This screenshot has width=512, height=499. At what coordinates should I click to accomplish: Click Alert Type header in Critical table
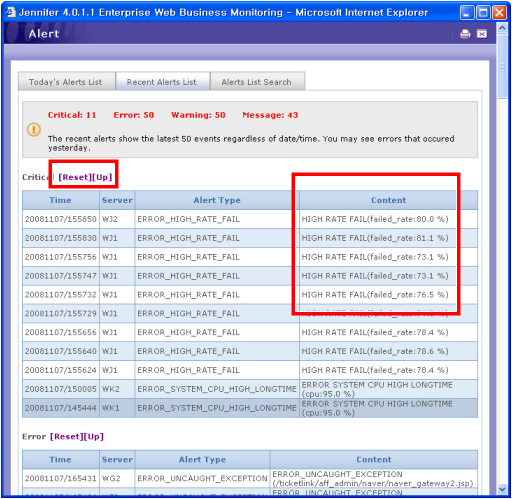[217, 200]
